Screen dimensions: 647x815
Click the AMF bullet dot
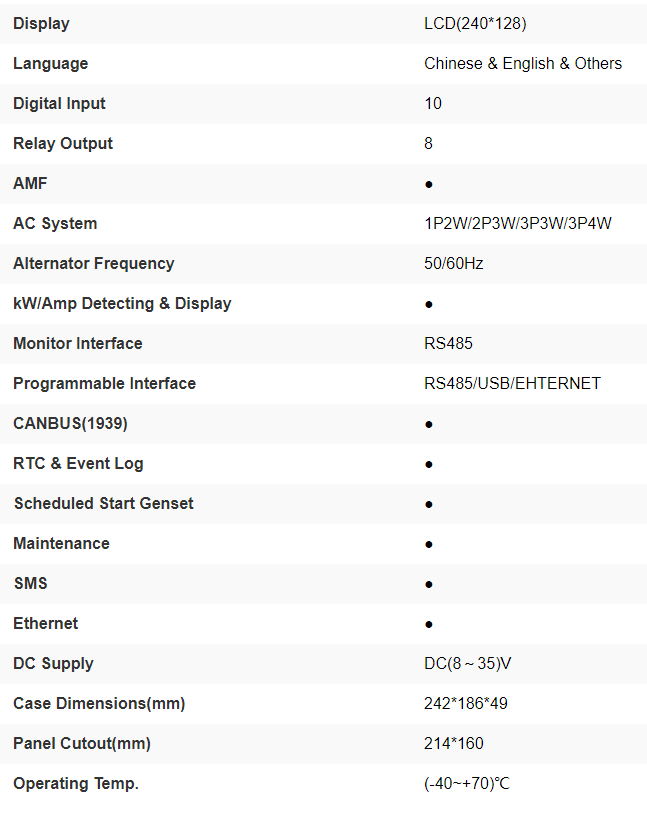point(429,184)
